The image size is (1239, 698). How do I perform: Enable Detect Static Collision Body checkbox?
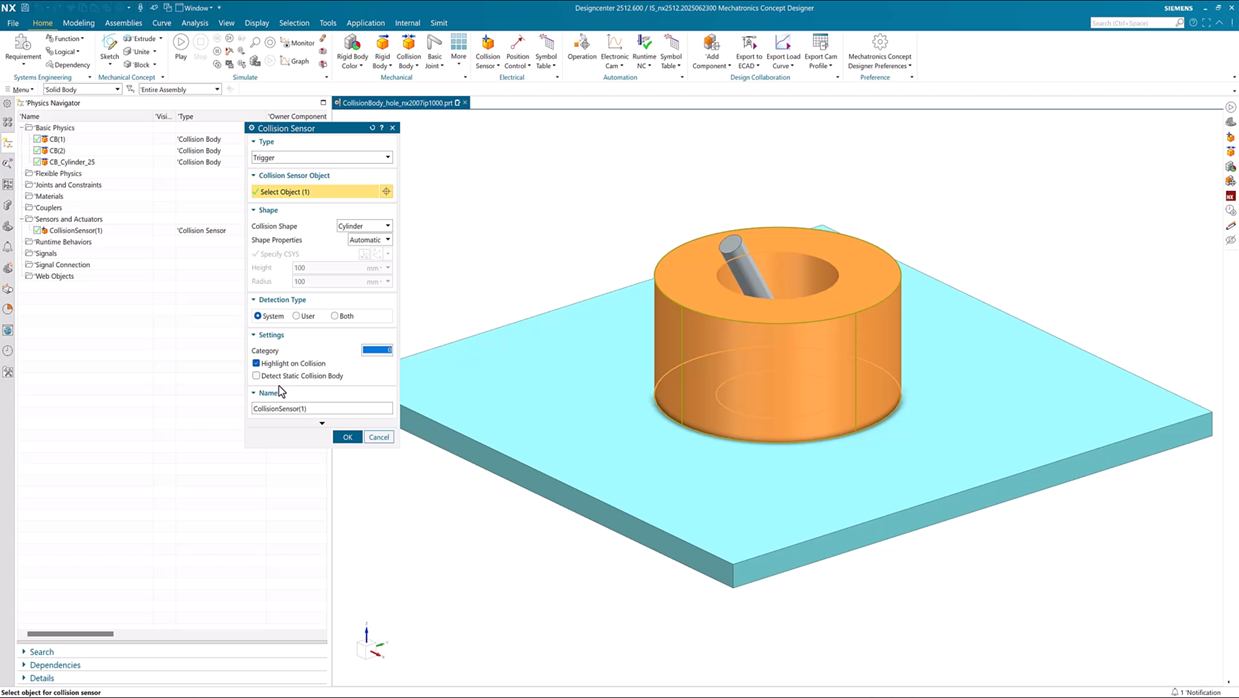pyautogui.click(x=256, y=376)
